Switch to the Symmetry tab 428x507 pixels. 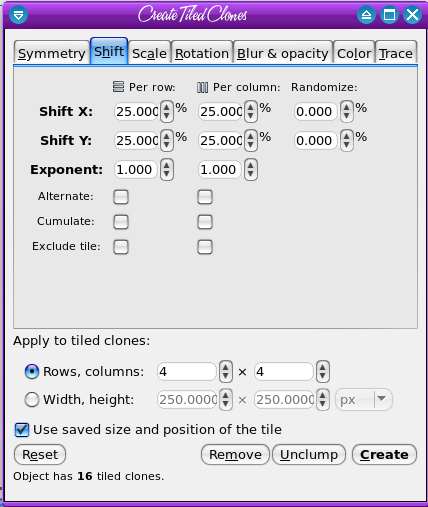click(52, 53)
